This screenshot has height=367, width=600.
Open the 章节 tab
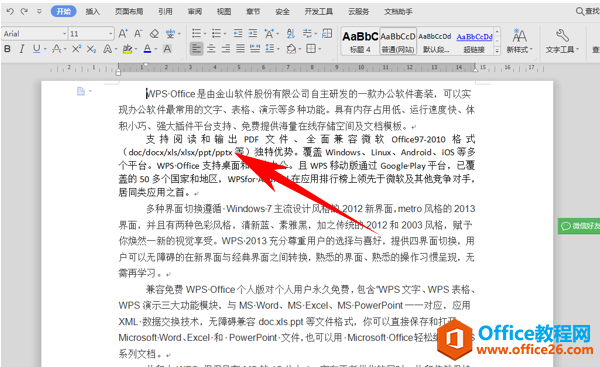[x=253, y=11]
